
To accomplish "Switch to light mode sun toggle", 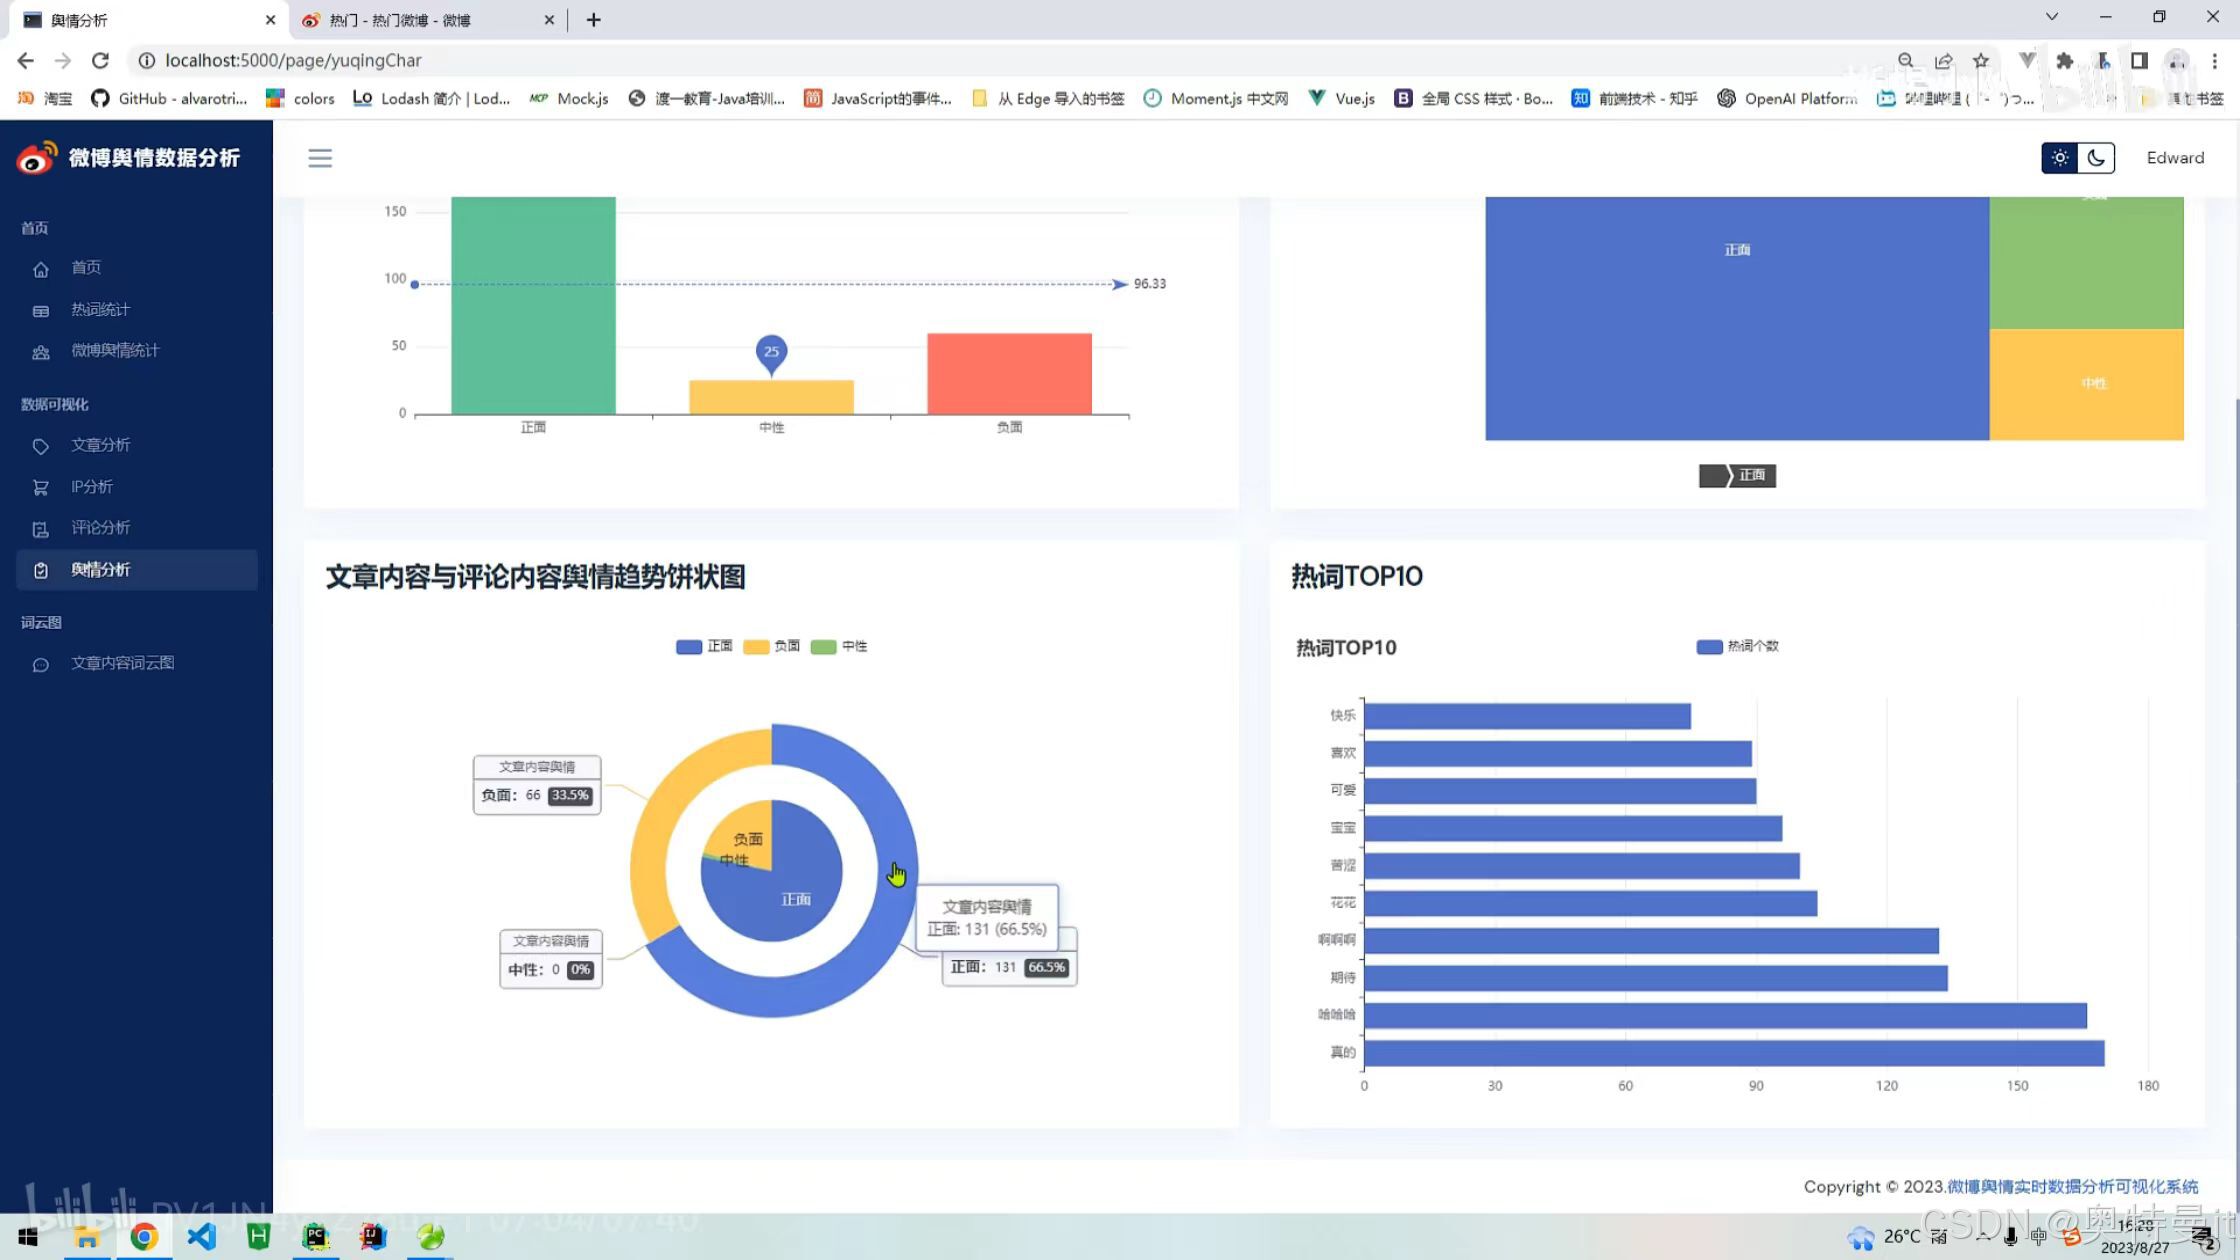I will (x=2059, y=158).
